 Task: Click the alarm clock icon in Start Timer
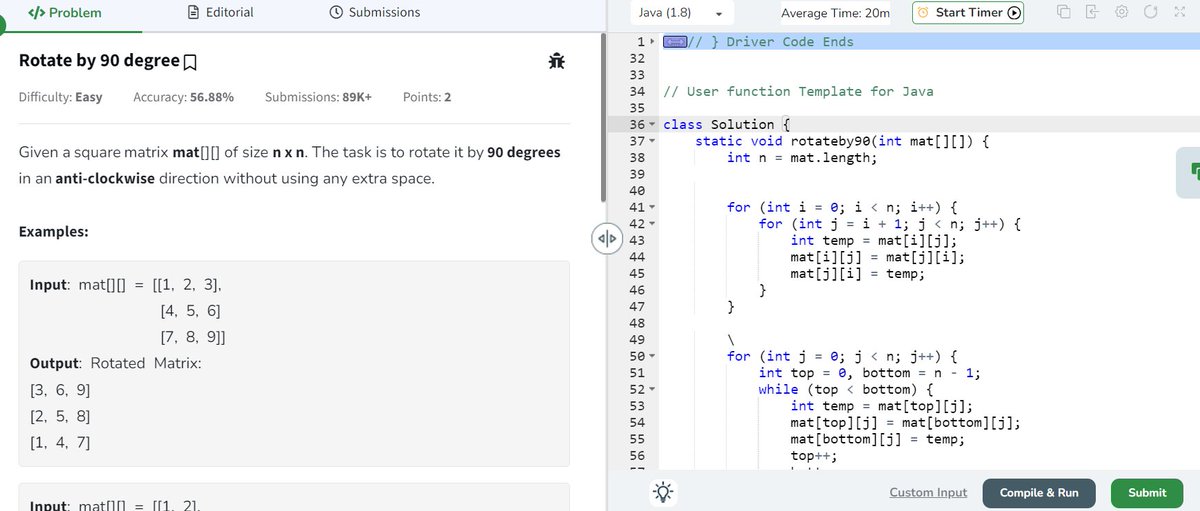click(924, 13)
